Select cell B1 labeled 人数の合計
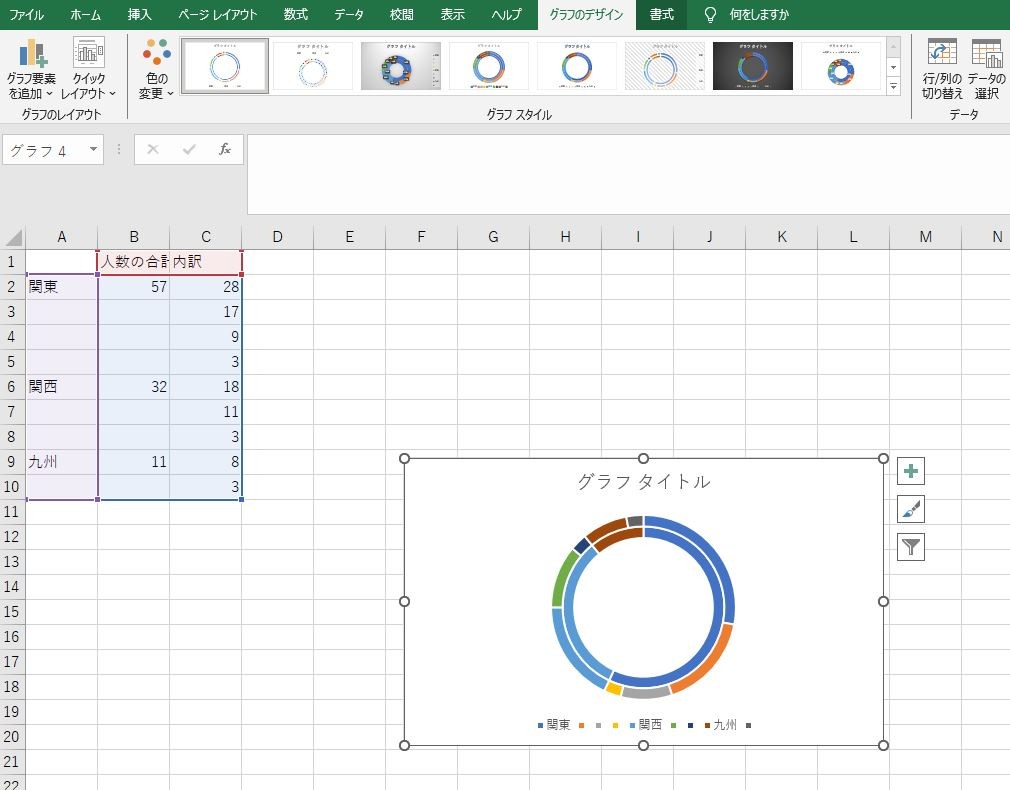The image size is (1010, 790). pos(134,262)
